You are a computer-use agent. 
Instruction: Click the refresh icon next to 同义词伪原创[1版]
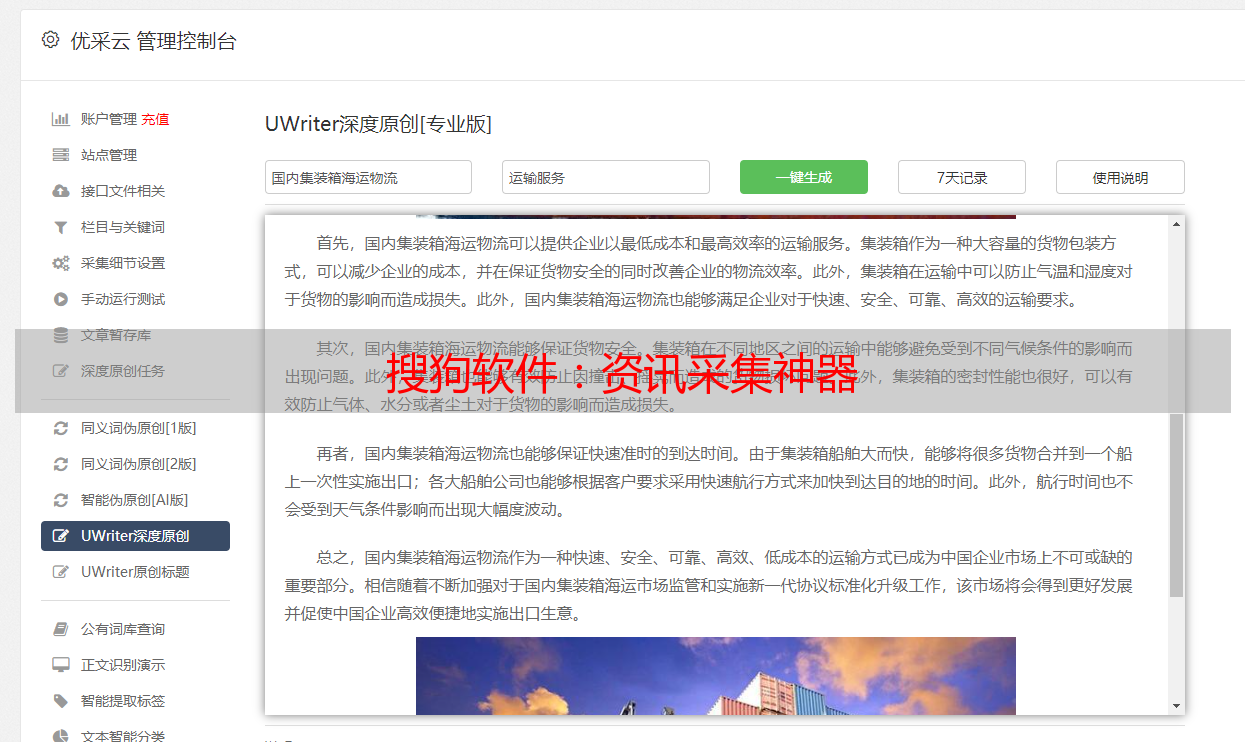[x=61, y=428]
